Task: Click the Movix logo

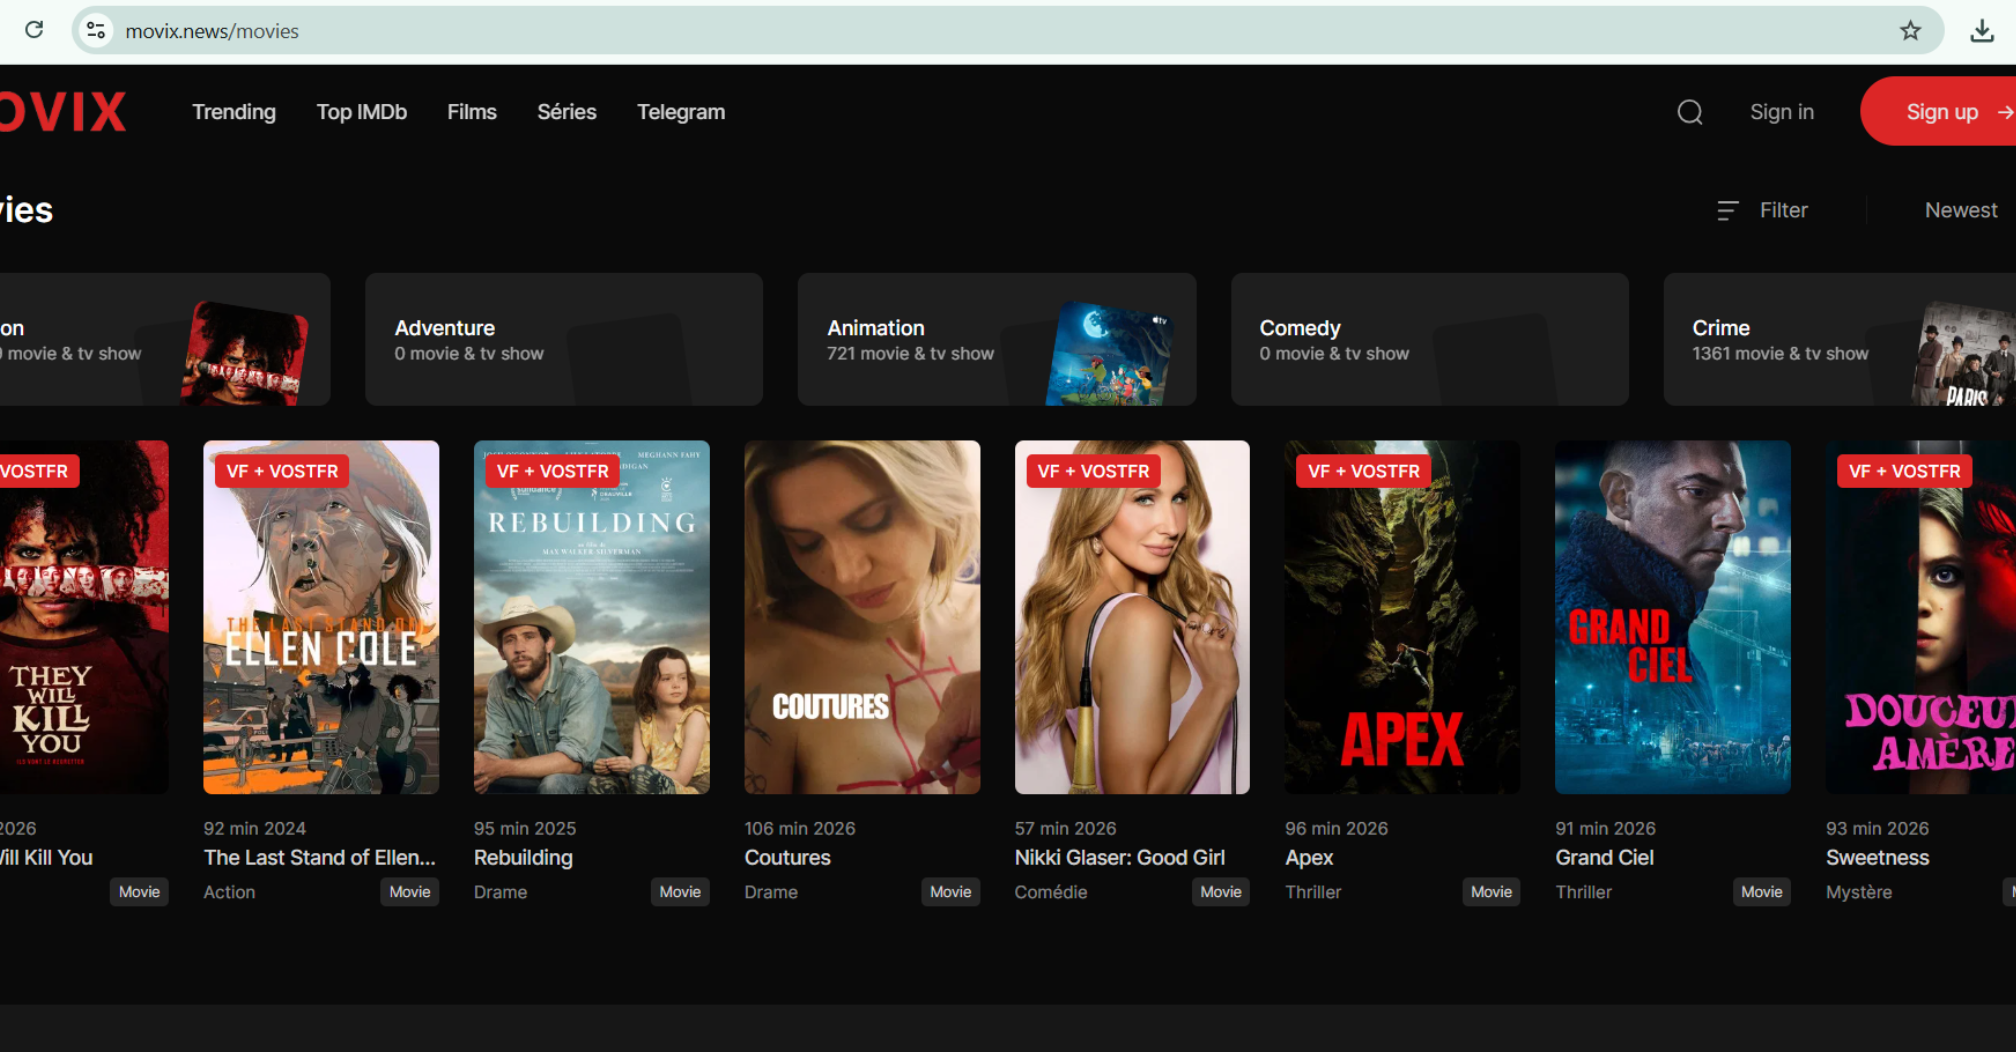Action: pyautogui.click(x=63, y=112)
